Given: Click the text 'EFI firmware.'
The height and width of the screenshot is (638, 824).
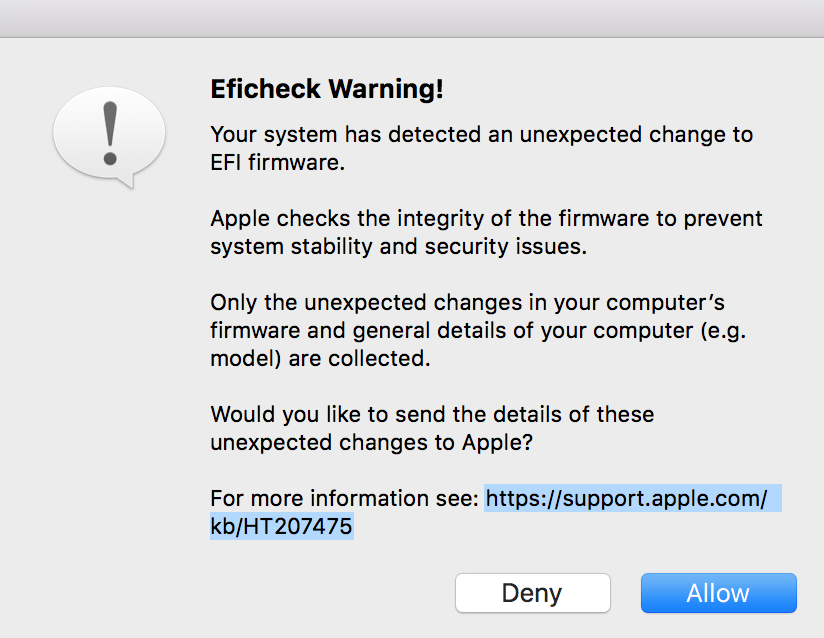Looking at the screenshot, I should pyautogui.click(x=277, y=162).
